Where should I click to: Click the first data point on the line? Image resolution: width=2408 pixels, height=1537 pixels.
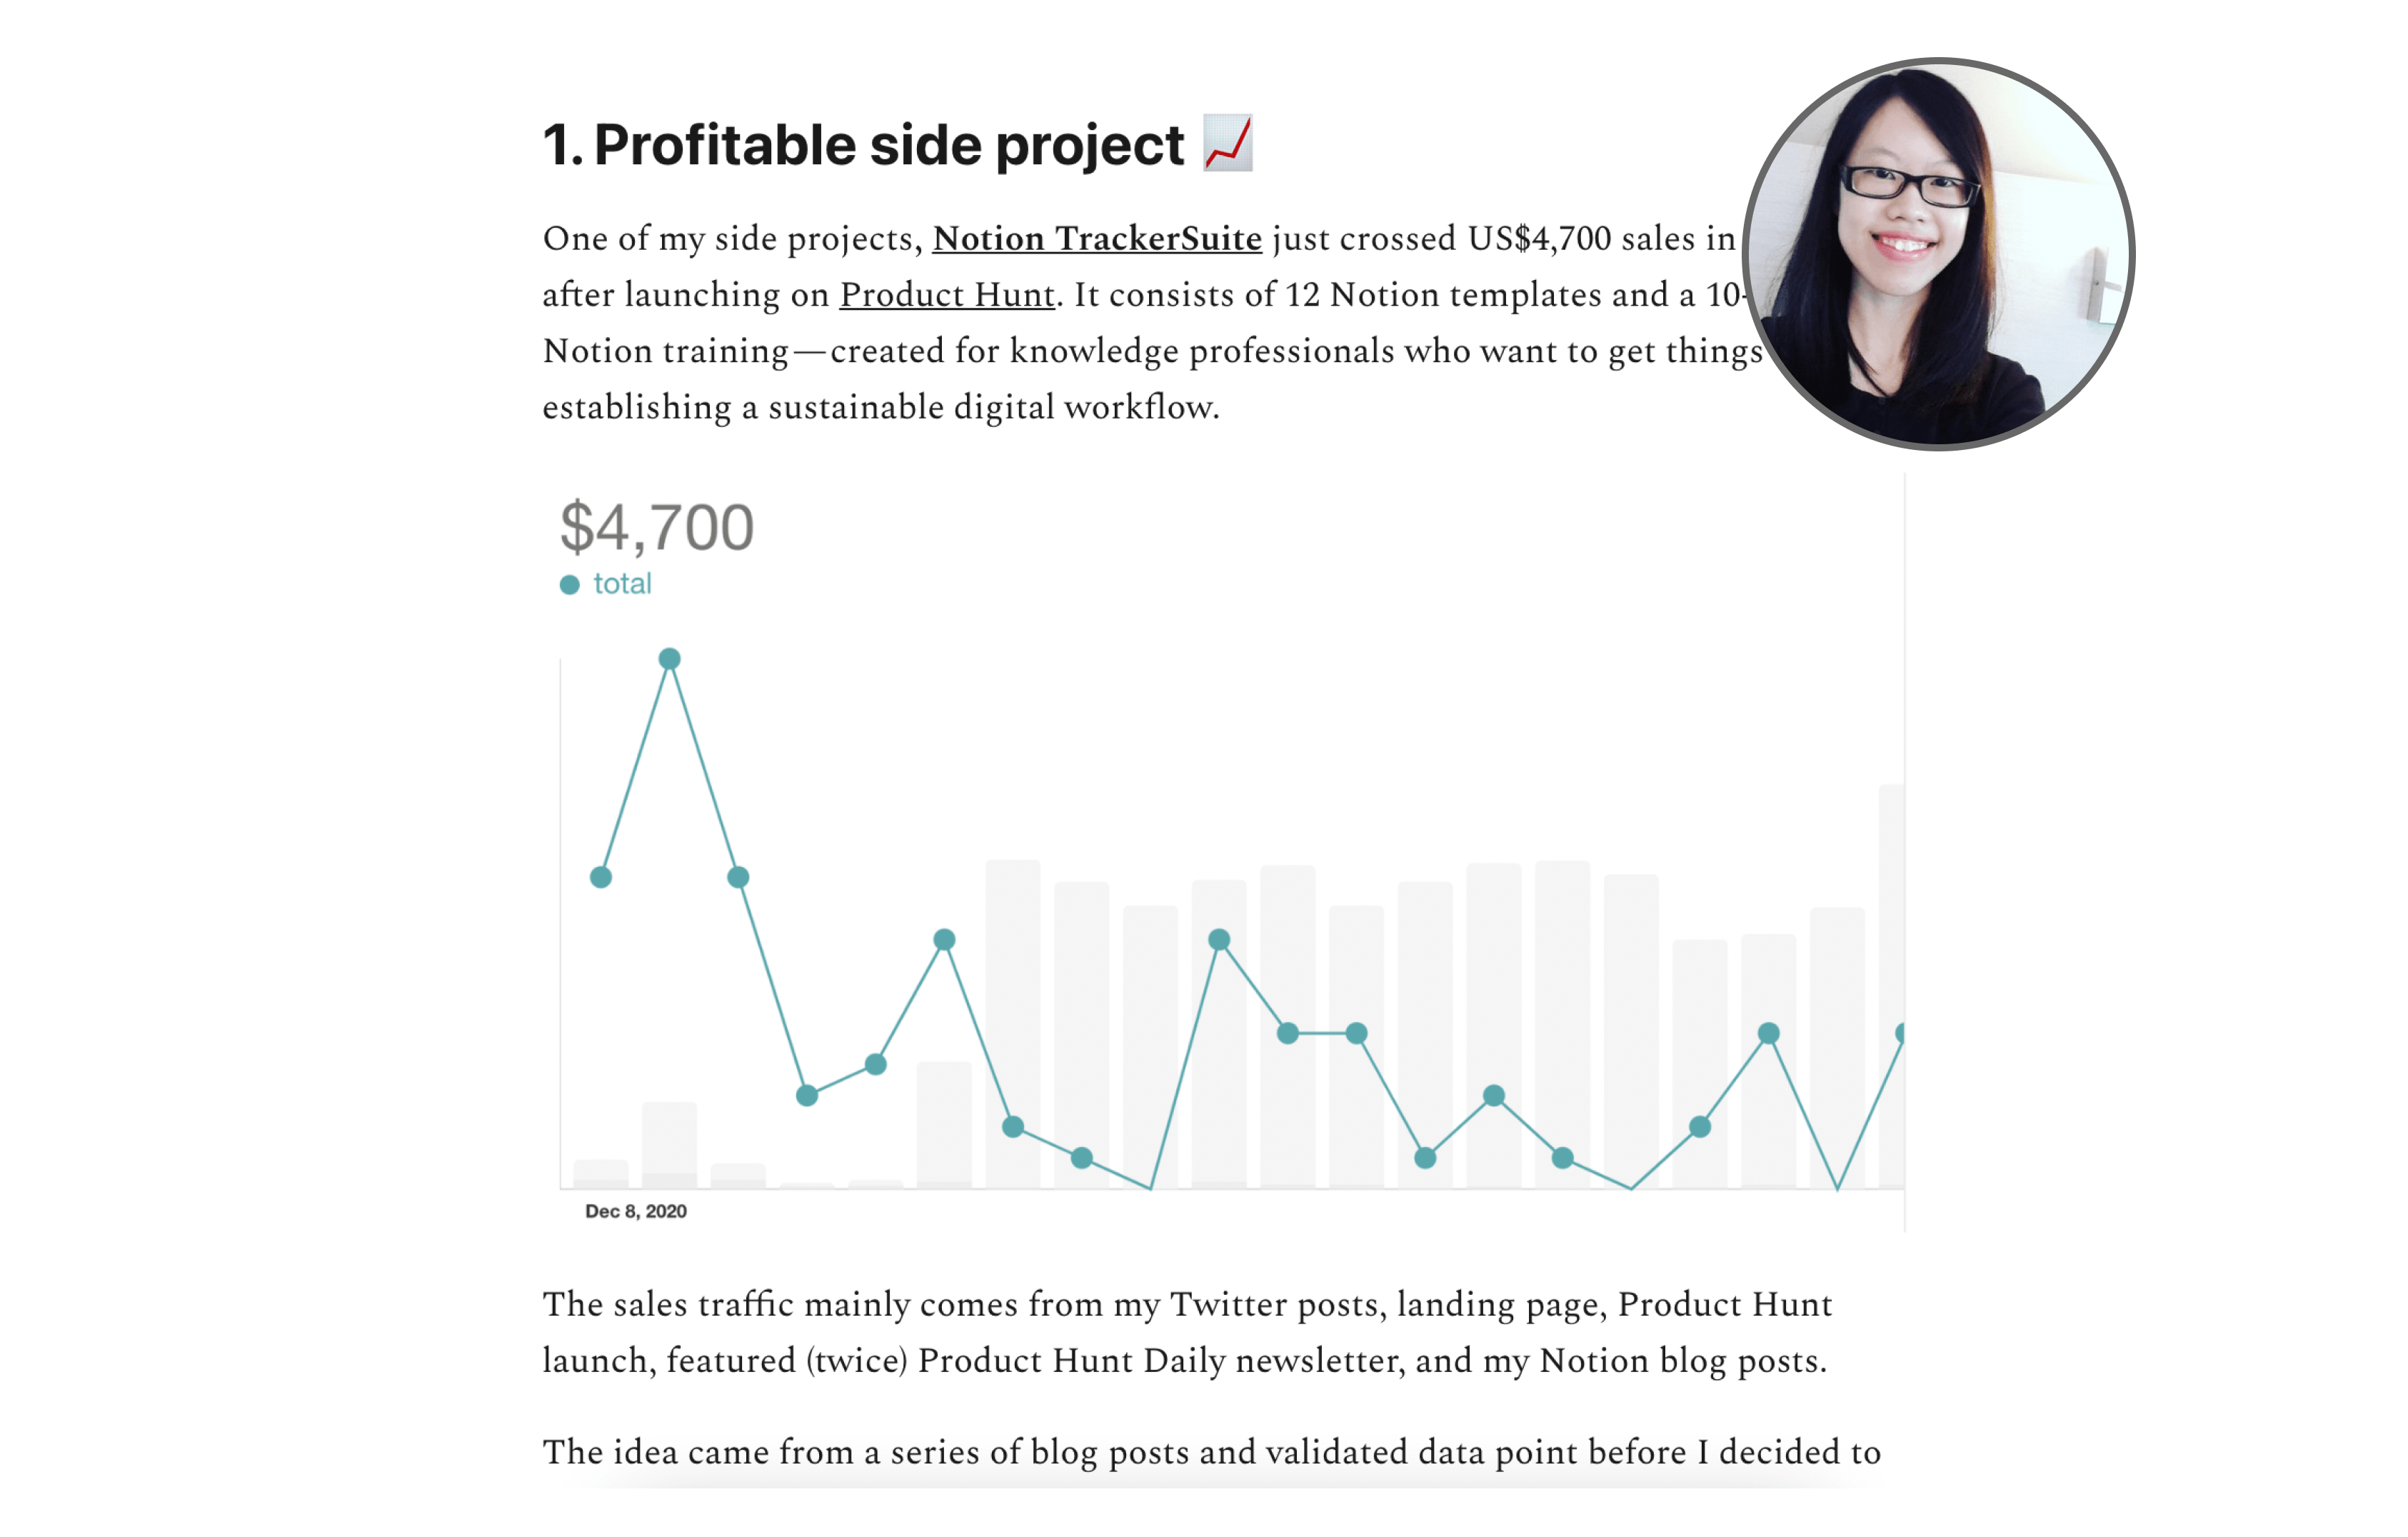click(x=600, y=877)
